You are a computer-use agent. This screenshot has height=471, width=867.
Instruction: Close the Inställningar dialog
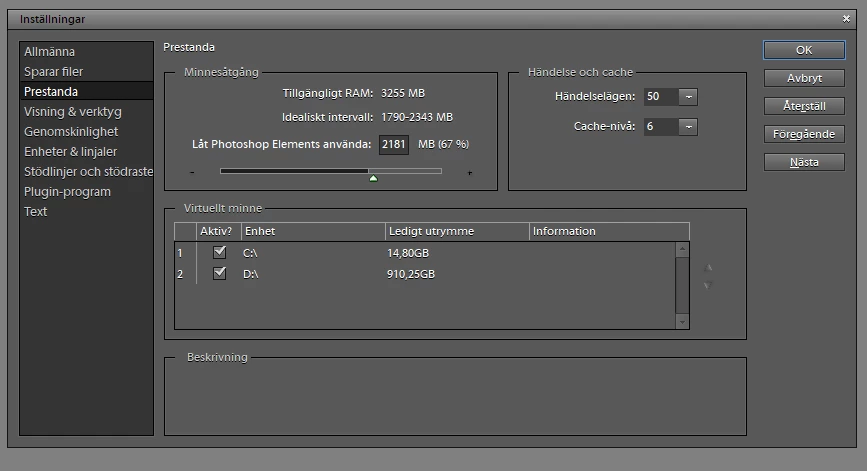click(x=846, y=19)
